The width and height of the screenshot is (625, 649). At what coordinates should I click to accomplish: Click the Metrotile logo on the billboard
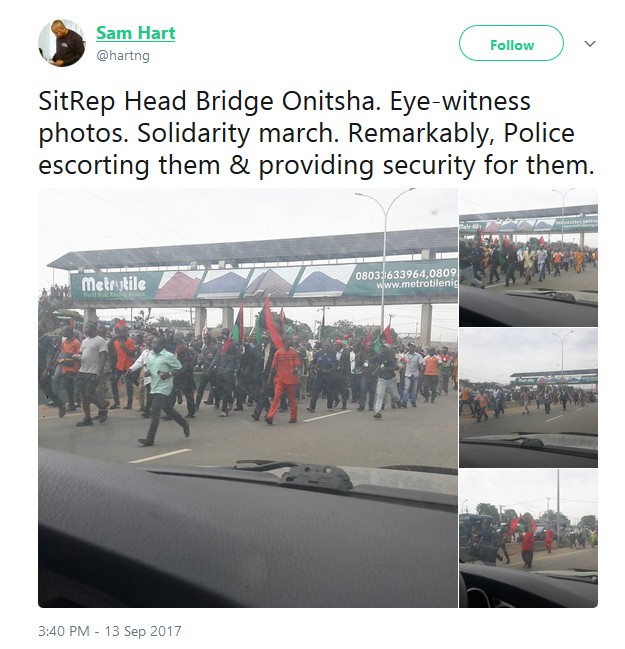click(x=105, y=286)
